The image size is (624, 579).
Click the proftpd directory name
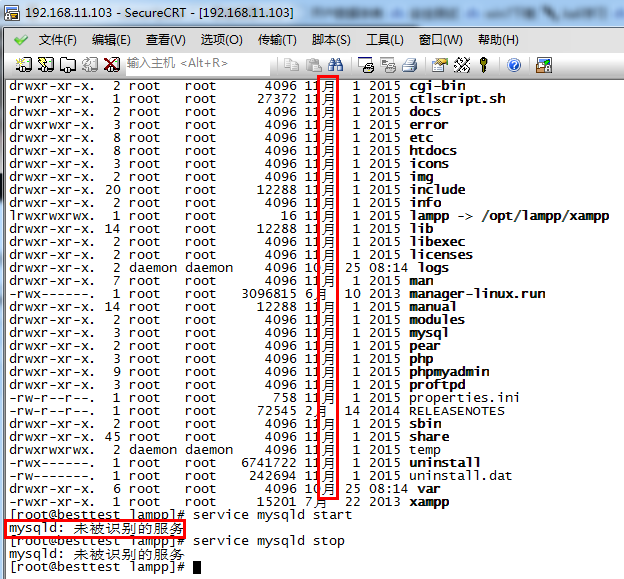pos(437,385)
